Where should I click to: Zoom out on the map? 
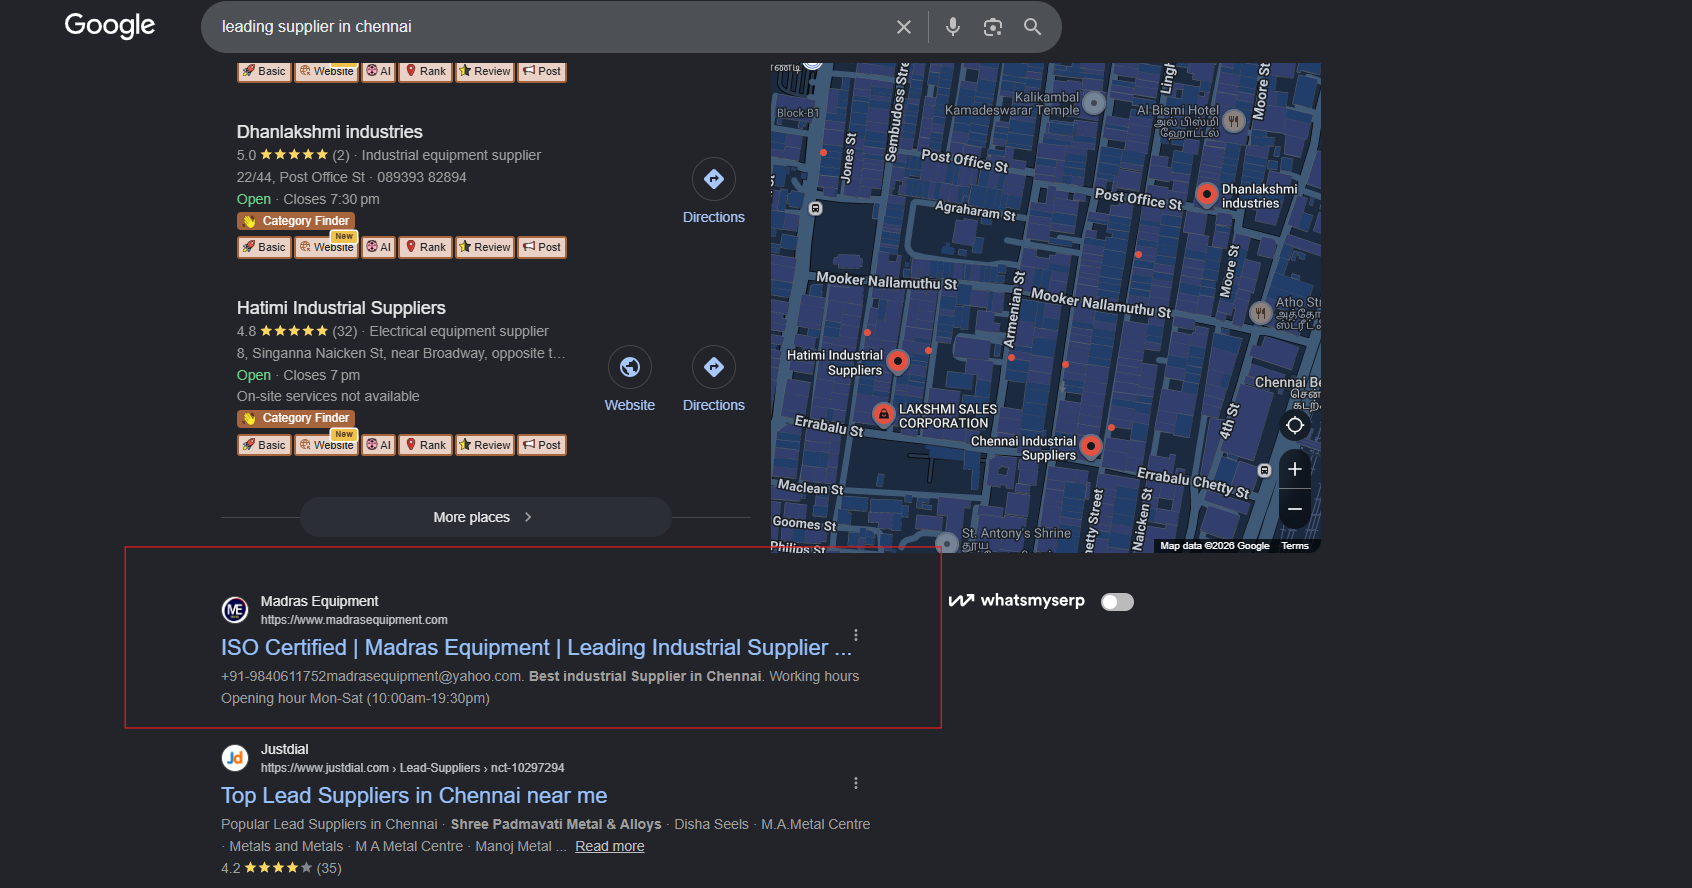coord(1295,509)
